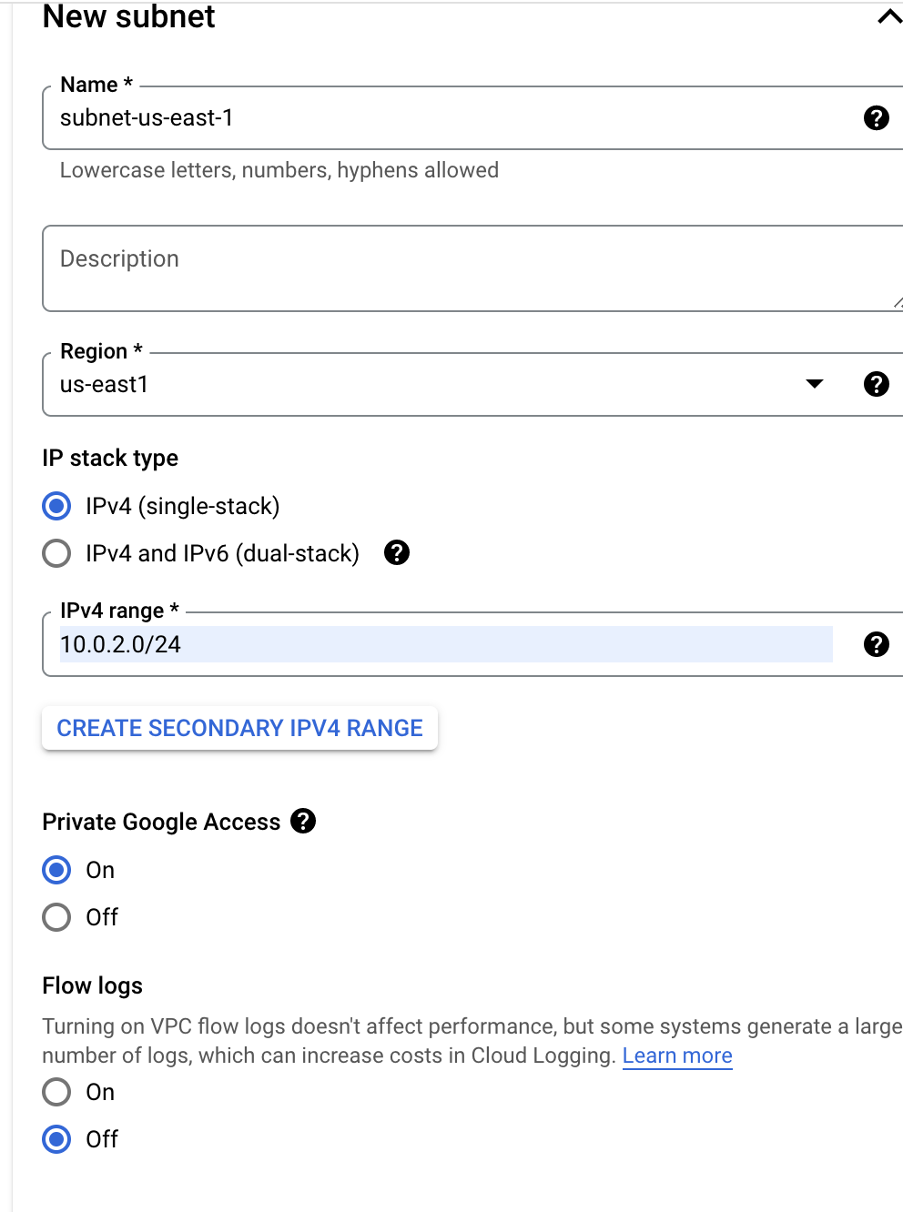The width and height of the screenshot is (904, 1212).
Task: Open the Region dropdown
Action: point(815,383)
